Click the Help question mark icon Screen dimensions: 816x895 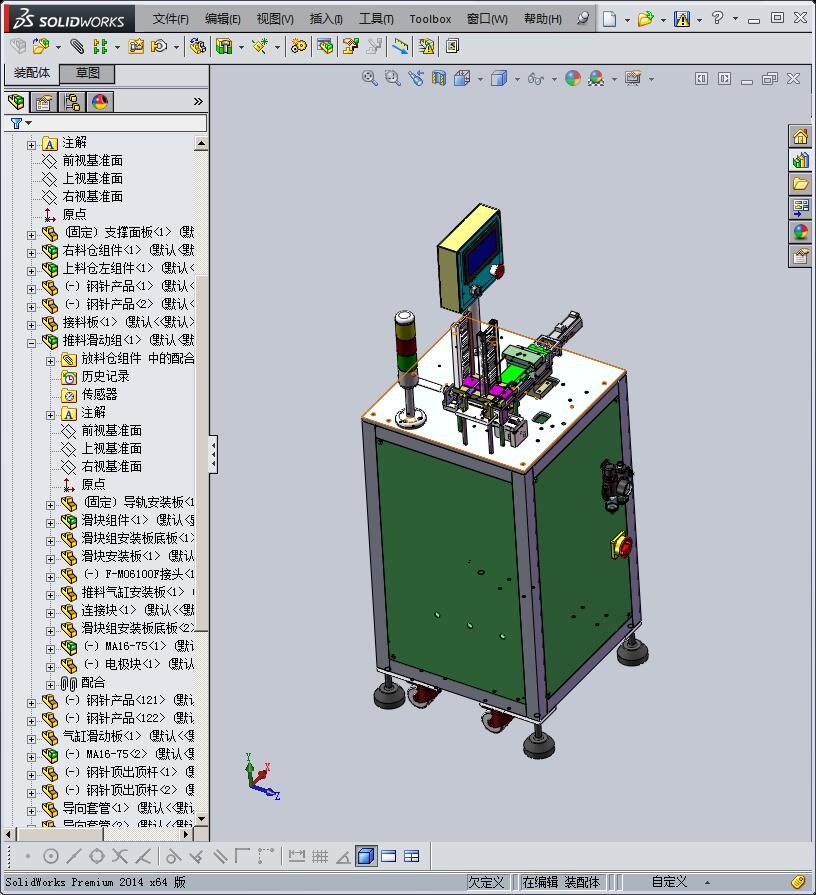click(x=717, y=18)
